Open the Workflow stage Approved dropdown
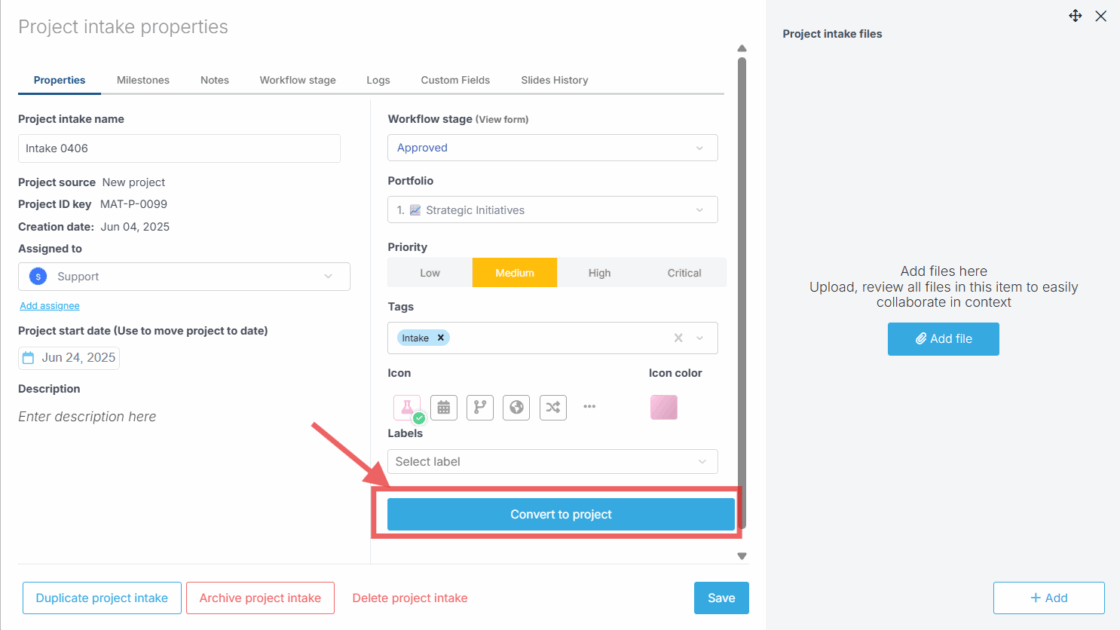The width and height of the screenshot is (1120, 630). coord(552,148)
